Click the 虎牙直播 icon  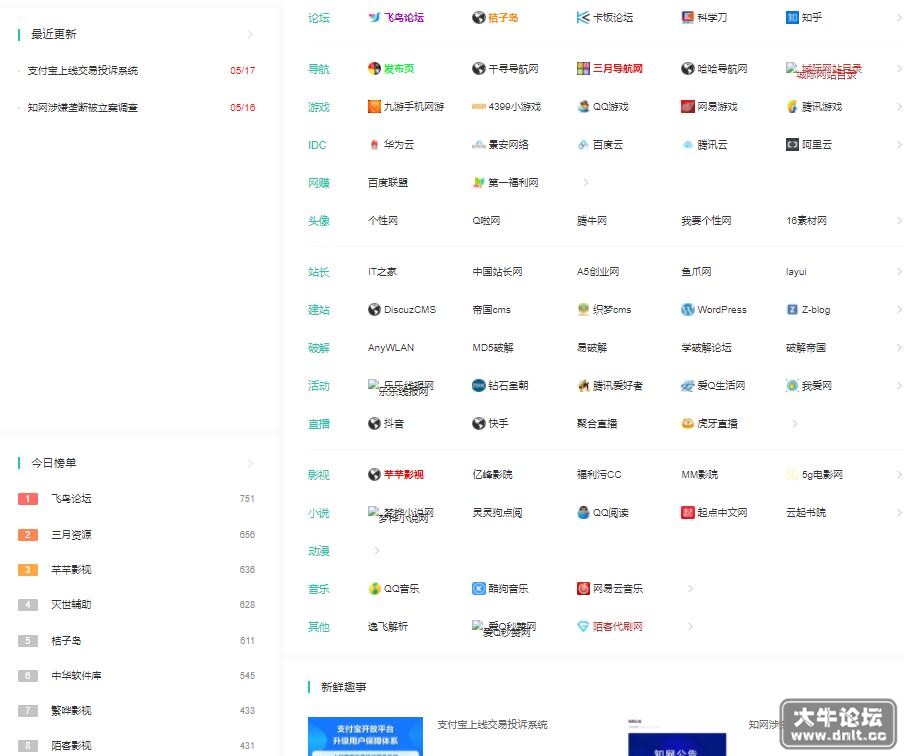(x=688, y=424)
